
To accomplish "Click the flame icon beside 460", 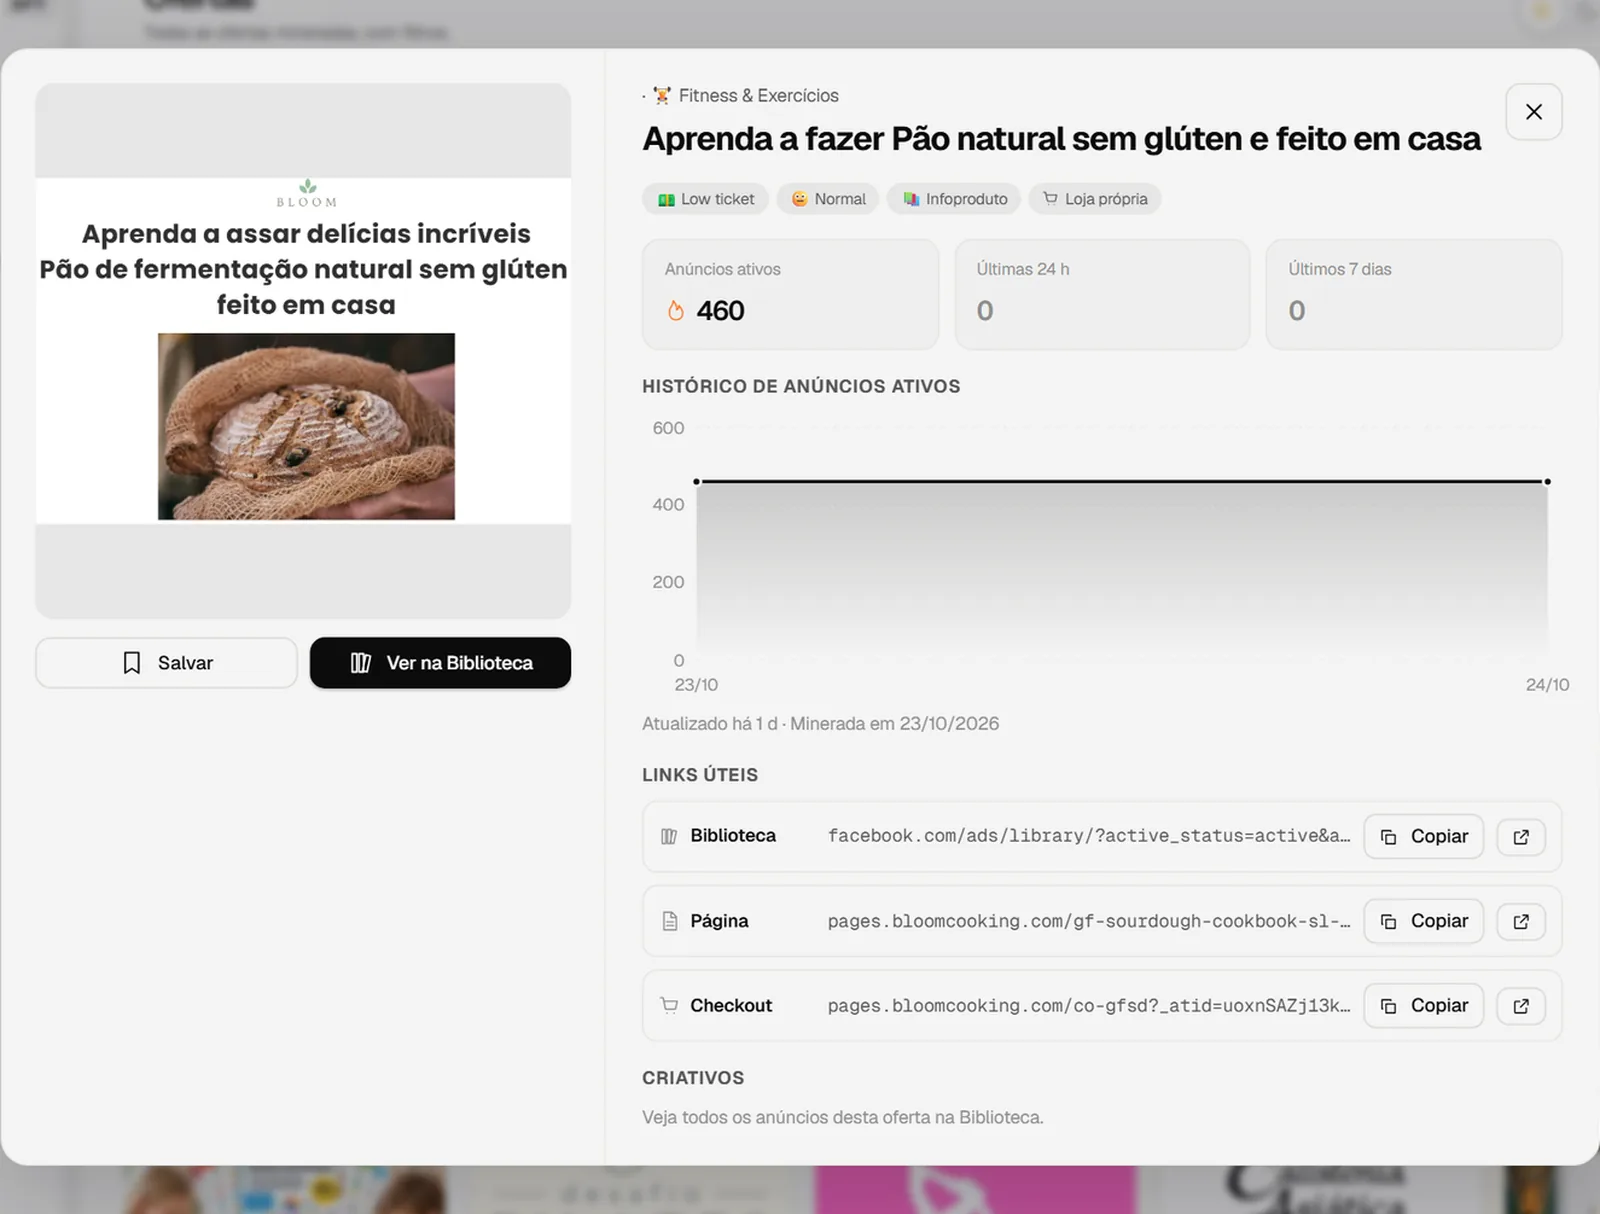I will pyautogui.click(x=676, y=311).
